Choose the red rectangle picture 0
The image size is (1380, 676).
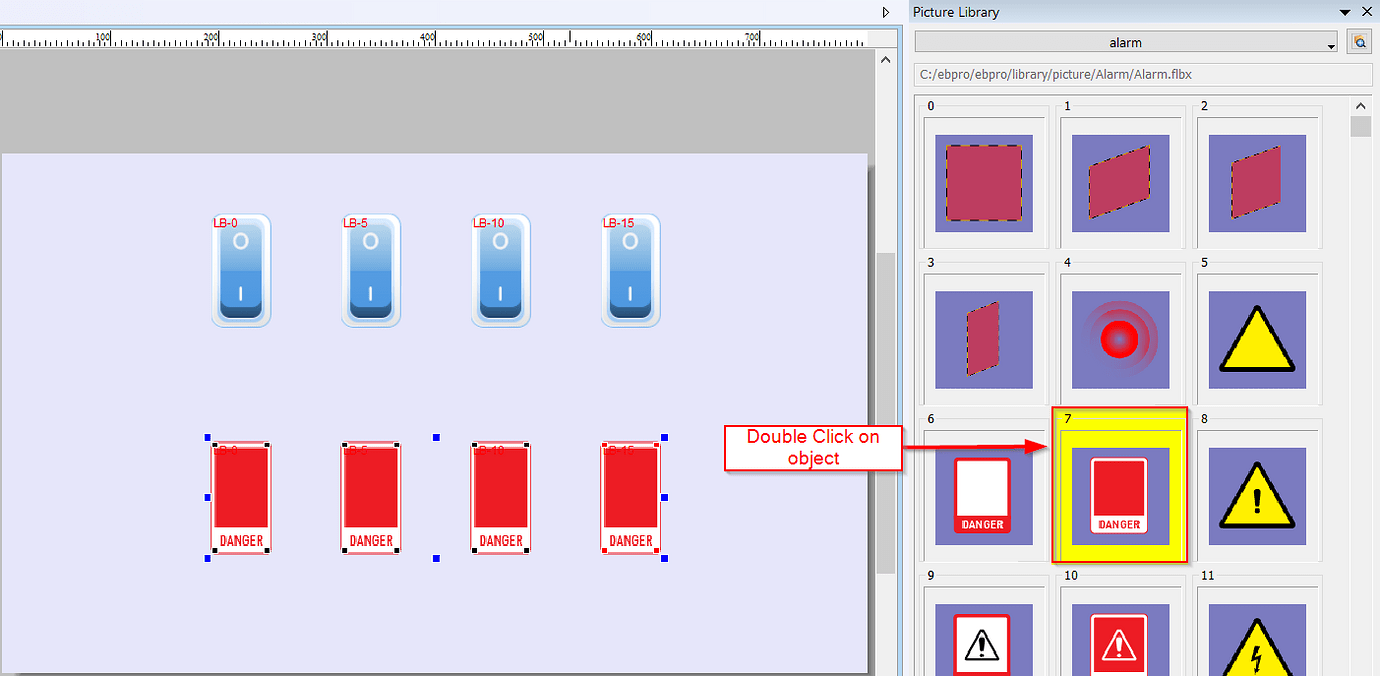tap(983, 183)
